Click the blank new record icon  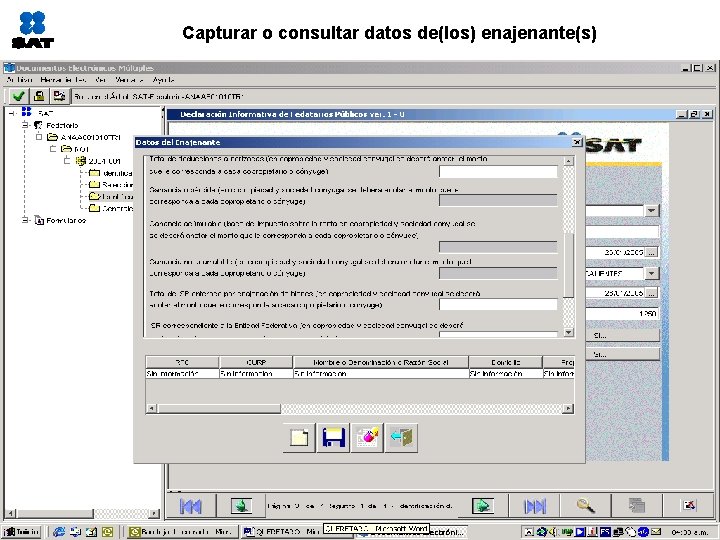pyautogui.click(x=299, y=438)
